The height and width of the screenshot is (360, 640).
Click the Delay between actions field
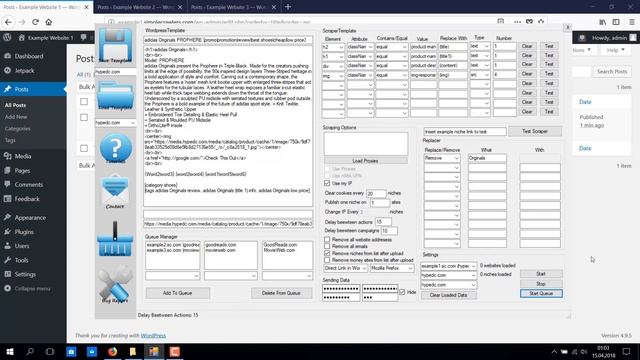(383, 222)
